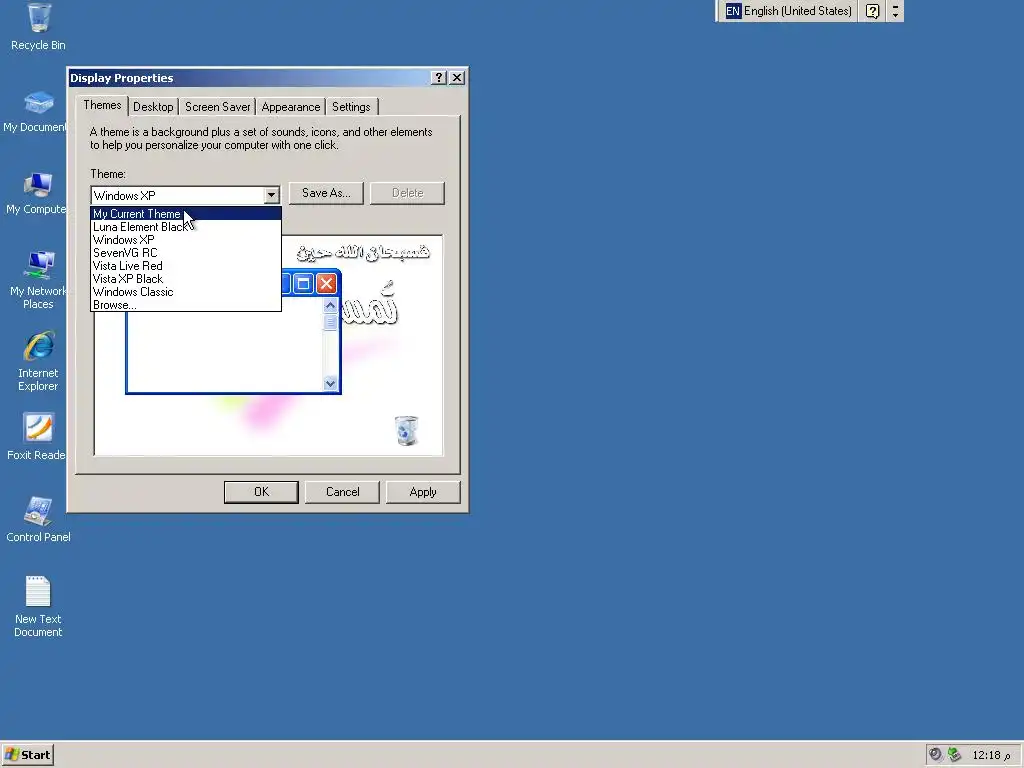Select My Network Places desktop icon

click(x=38, y=280)
